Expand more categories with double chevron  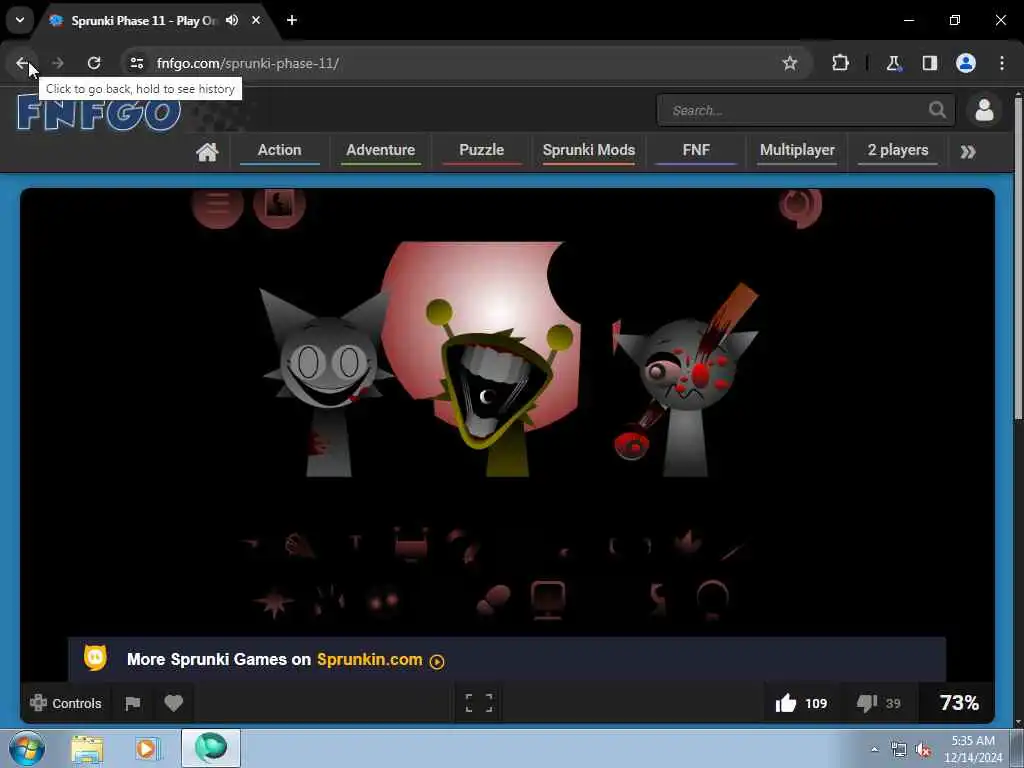pos(968,152)
